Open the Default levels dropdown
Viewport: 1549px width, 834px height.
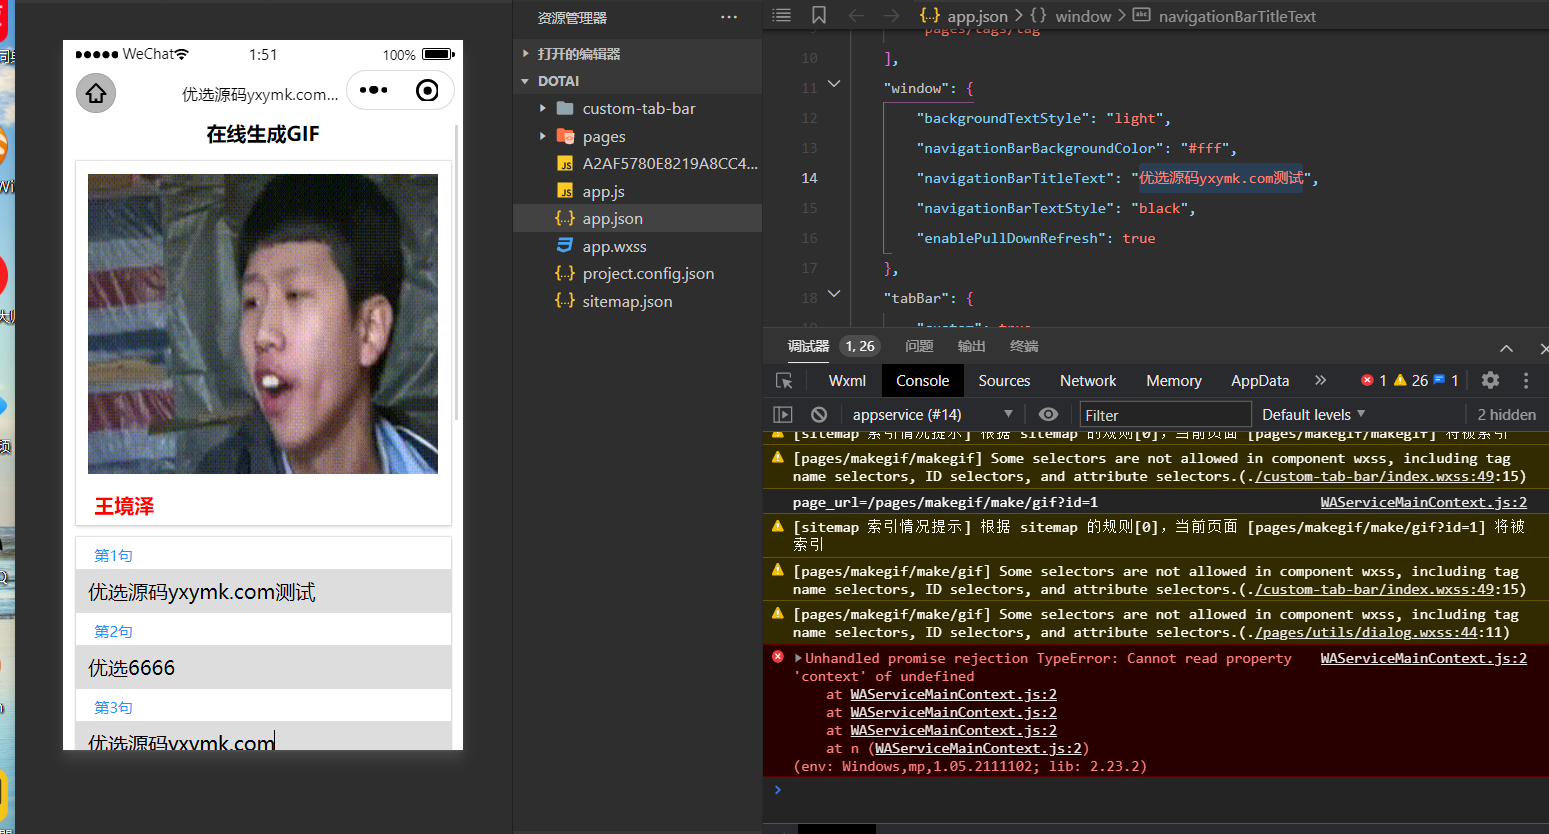click(x=1313, y=414)
